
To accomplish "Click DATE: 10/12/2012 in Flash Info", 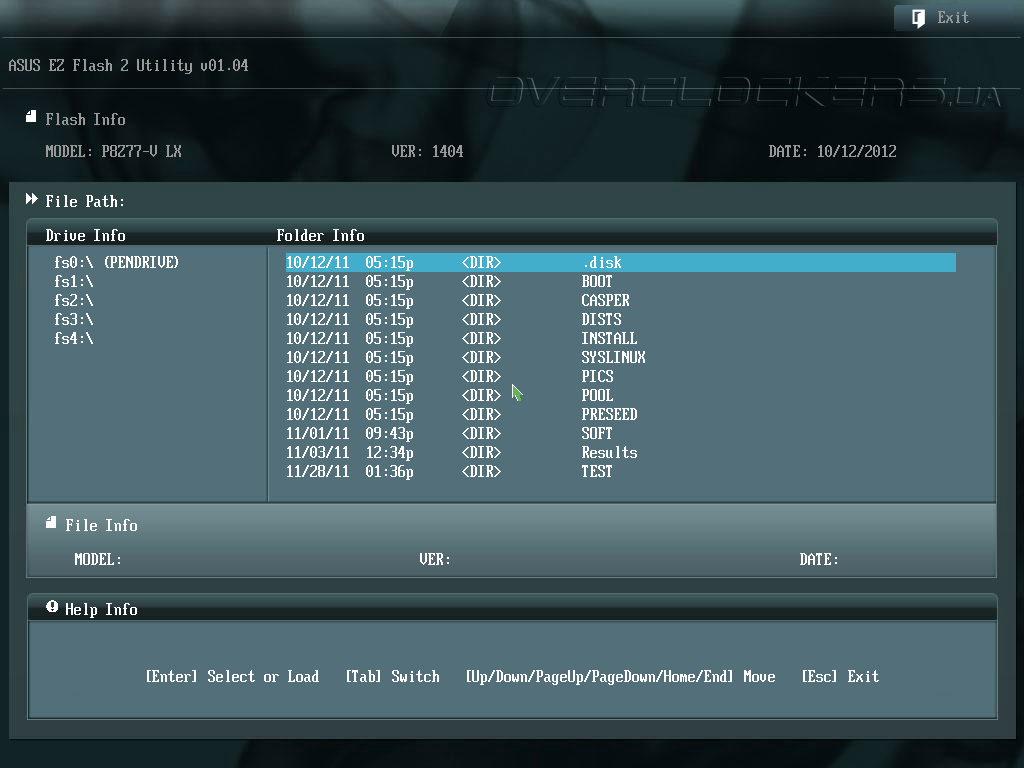I will coord(832,152).
